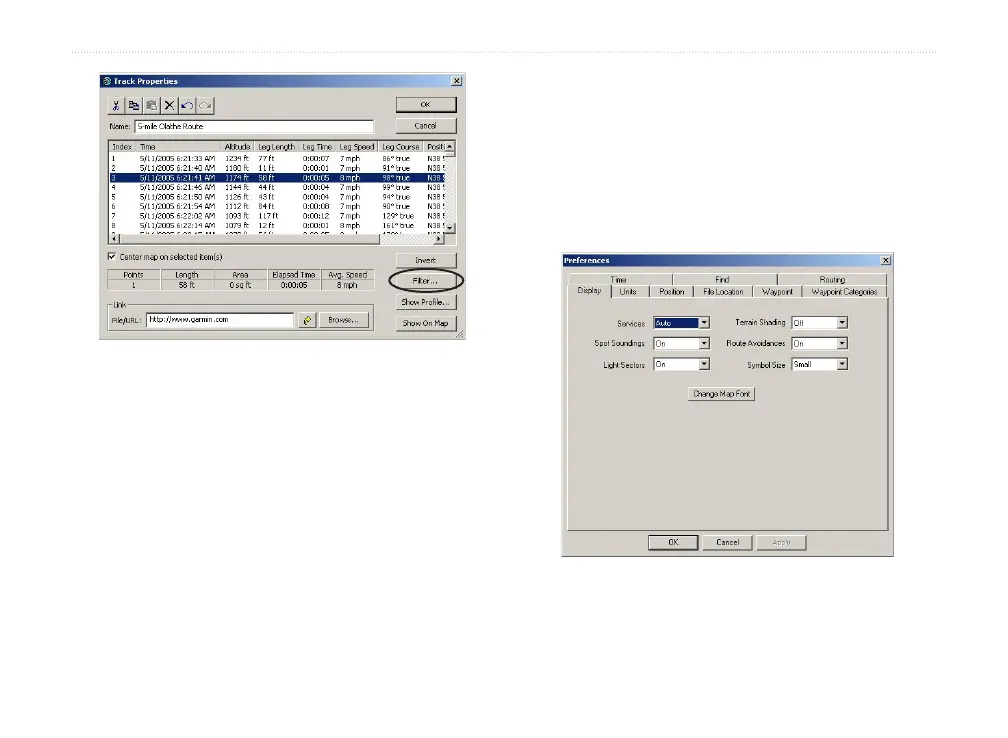
Task: Open the Symbol Size dropdown
Action: pos(842,365)
